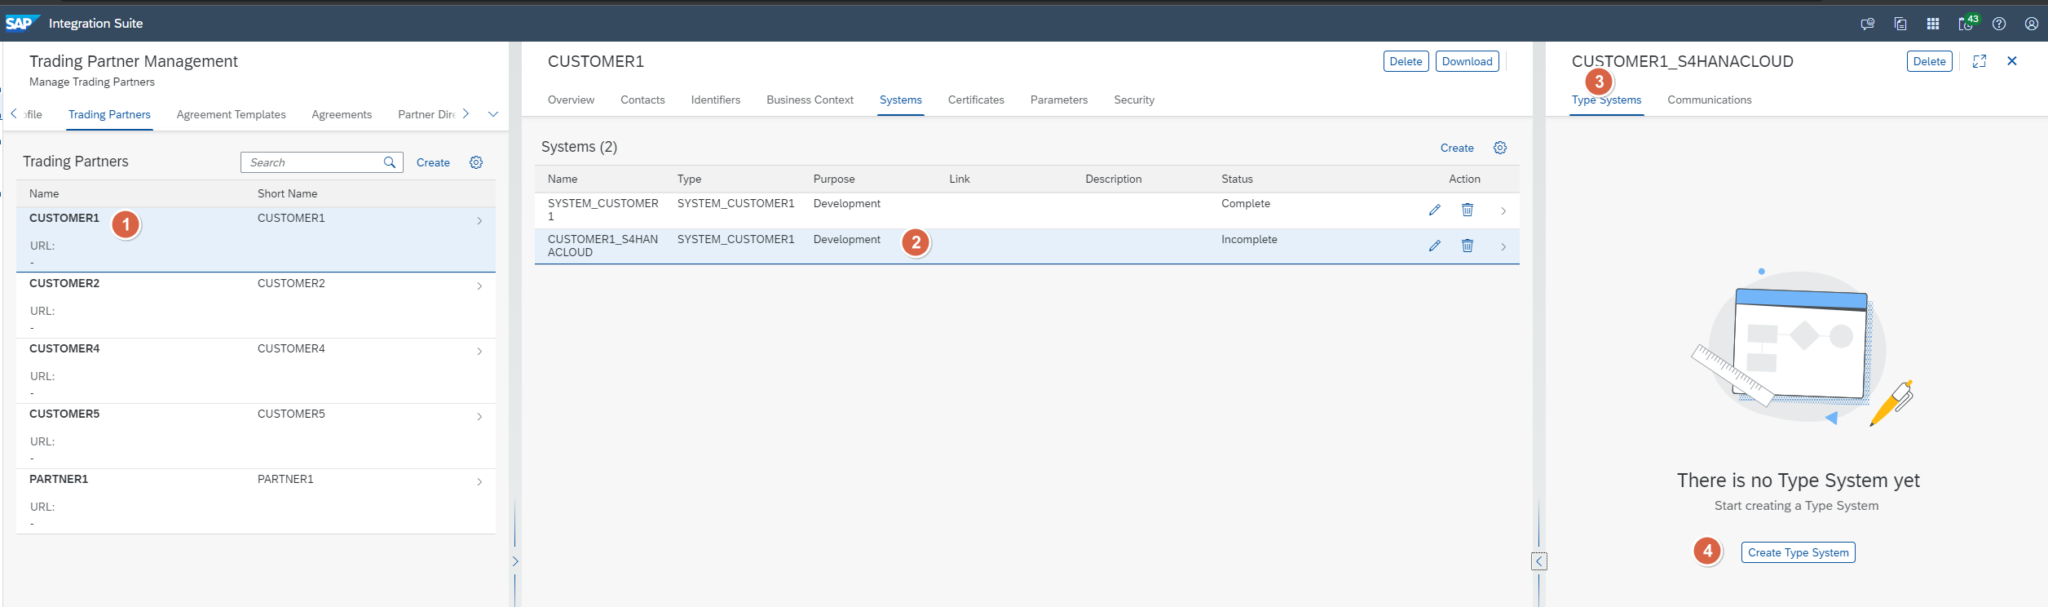Click the search magnifier in Trading Partners
The image size is (2048, 607).
click(390, 162)
